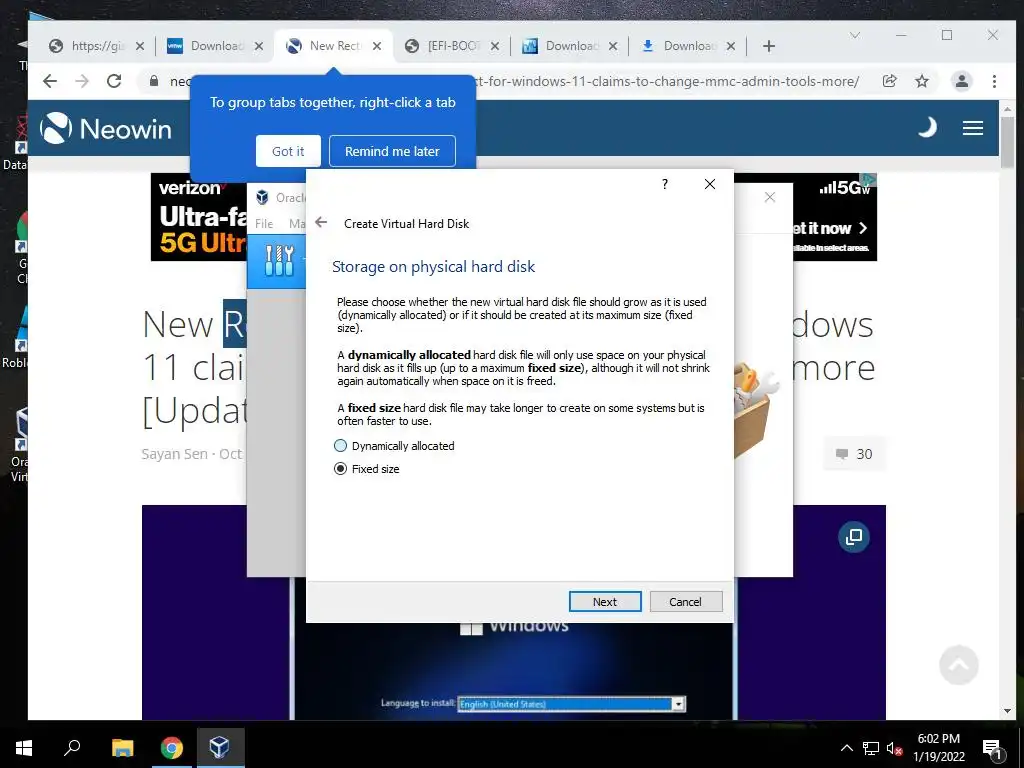Open the muted volume tray icon
This screenshot has height=768, width=1024.
pos(894,748)
